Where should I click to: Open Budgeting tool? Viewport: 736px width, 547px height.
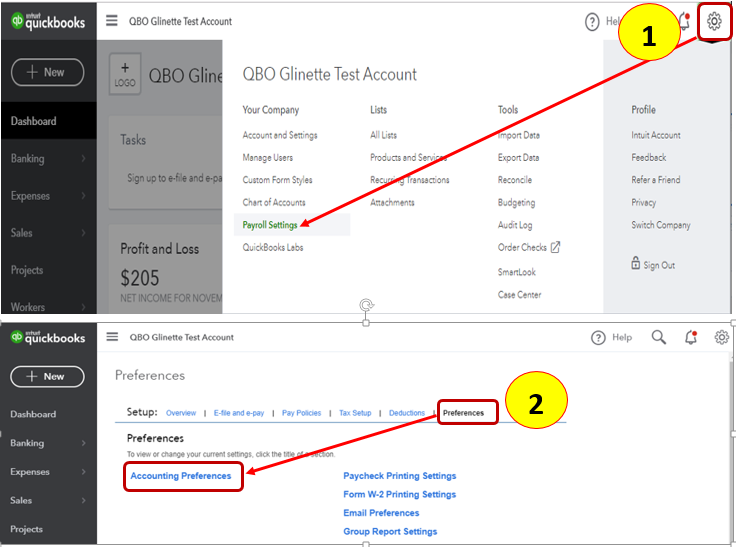516,202
